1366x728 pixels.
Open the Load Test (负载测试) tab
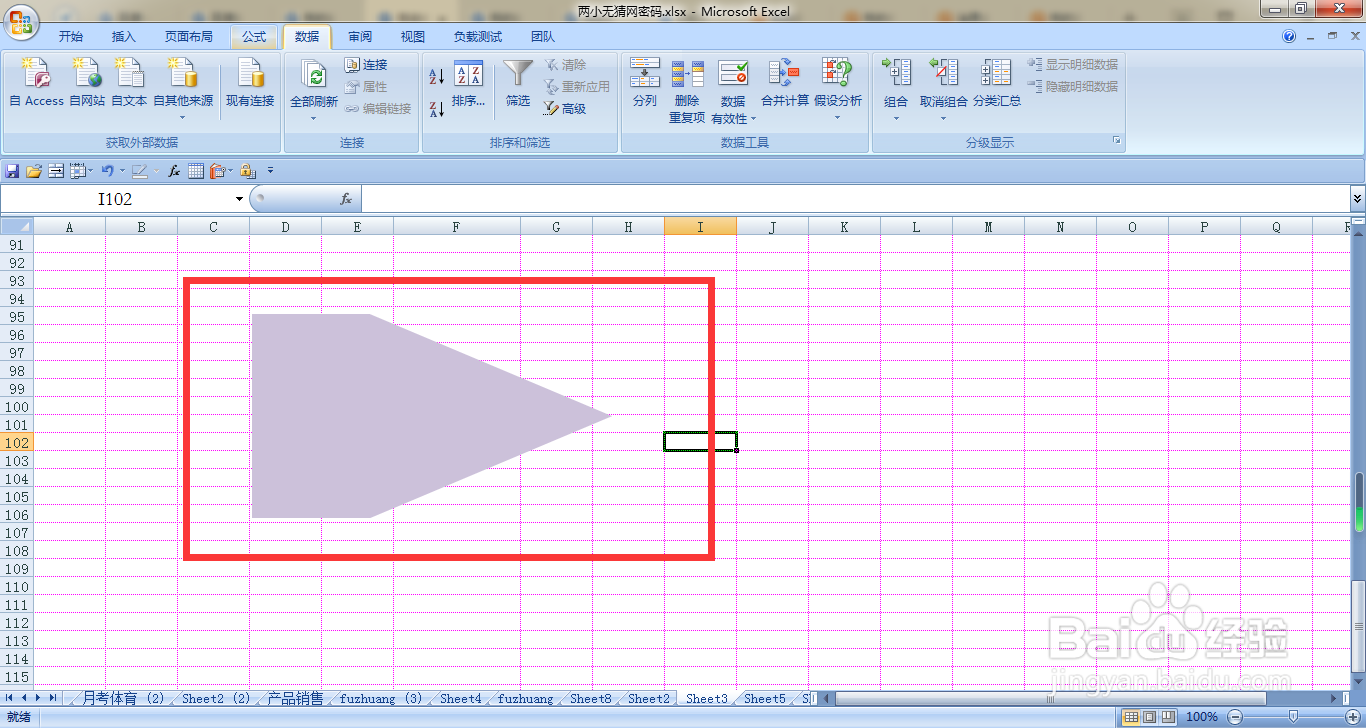[478, 37]
